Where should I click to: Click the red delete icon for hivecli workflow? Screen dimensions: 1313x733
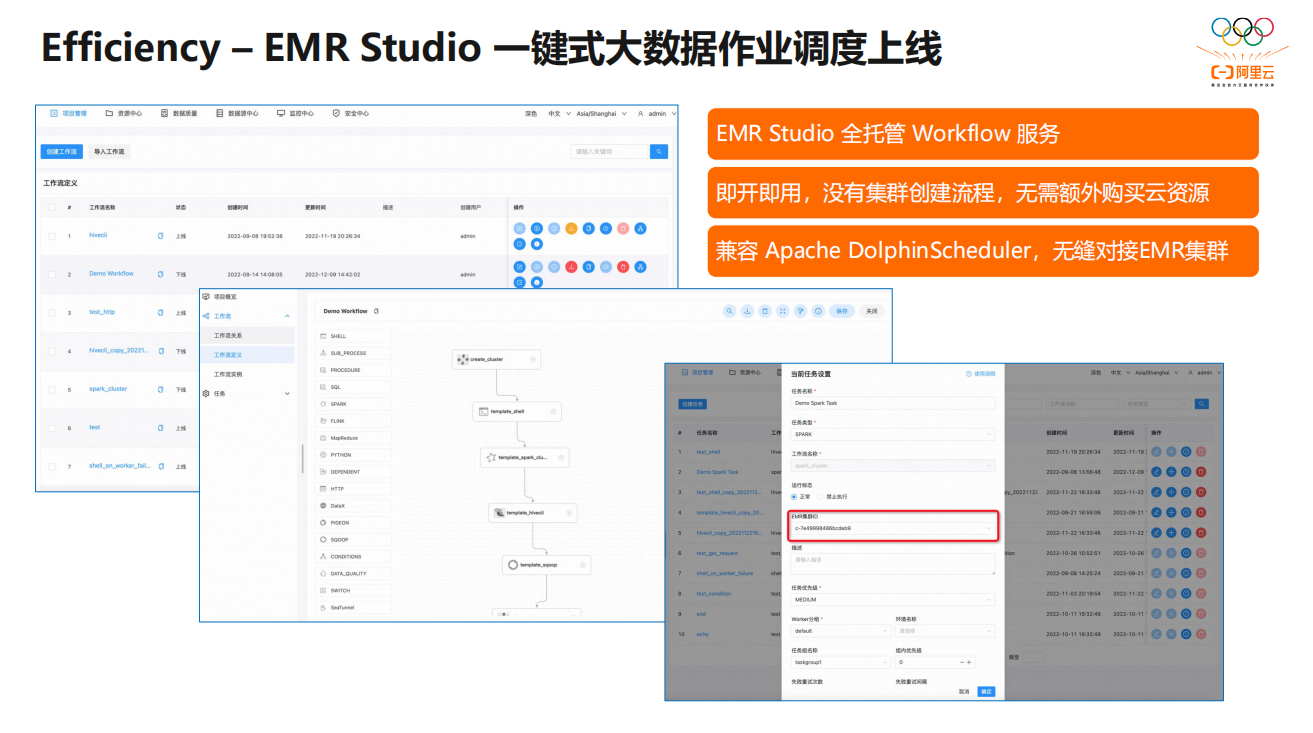623,229
